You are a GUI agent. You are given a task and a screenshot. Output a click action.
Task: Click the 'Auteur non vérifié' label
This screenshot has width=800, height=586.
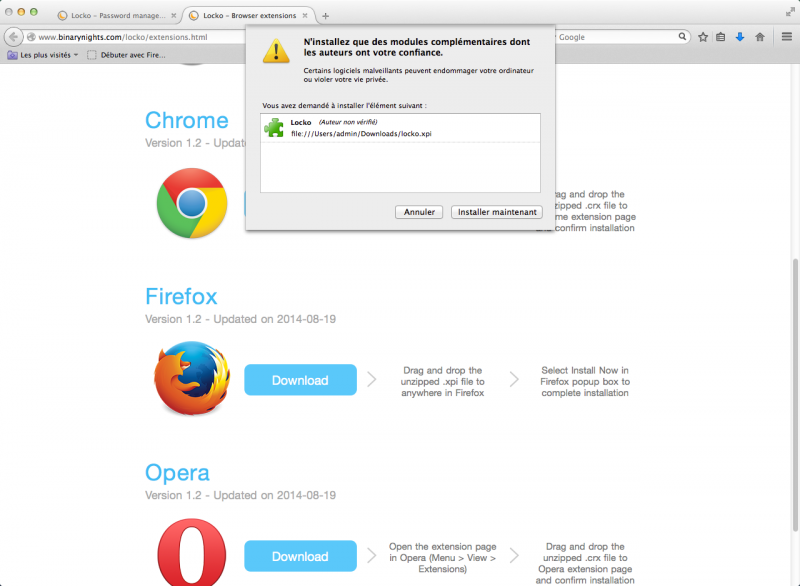coord(348,122)
